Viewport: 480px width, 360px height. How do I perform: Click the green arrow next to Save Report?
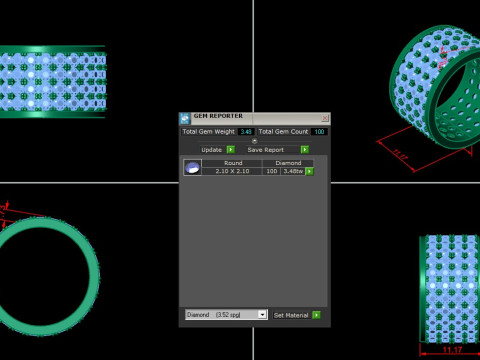[x=305, y=150]
